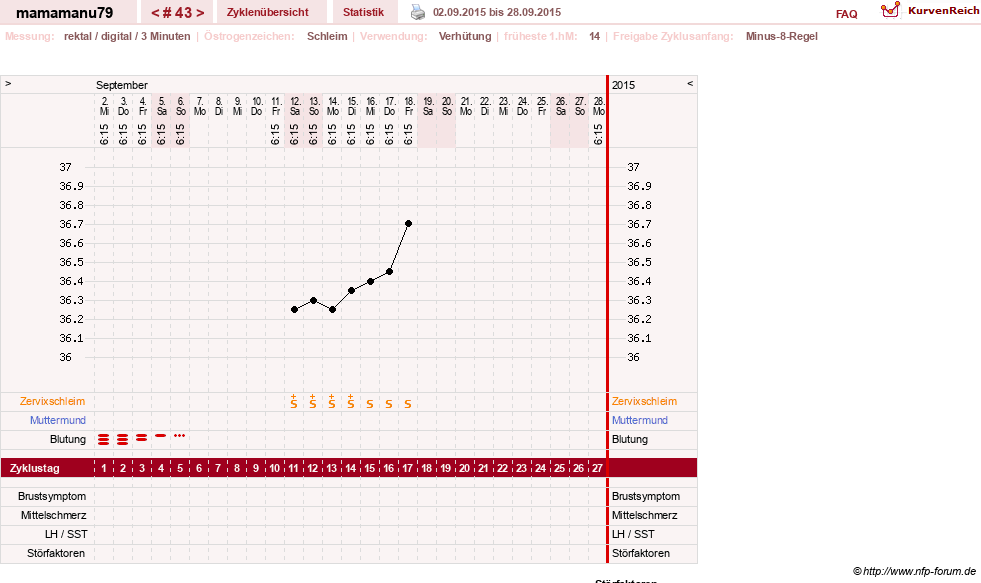Select the temperature point at 36.45 on day 16
981x583 pixels.
pos(390,271)
